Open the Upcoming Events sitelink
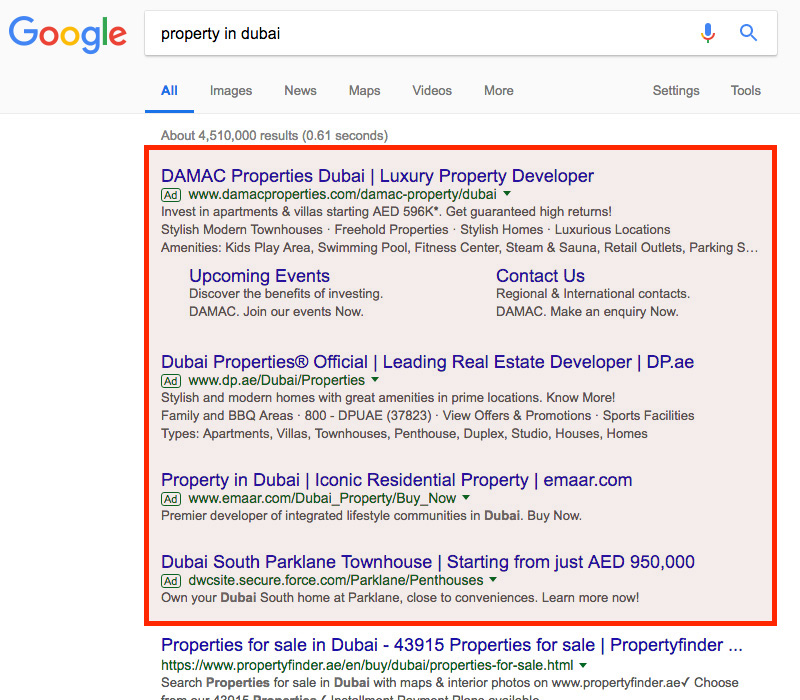Image resolution: width=800 pixels, height=700 pixels. 259,276
